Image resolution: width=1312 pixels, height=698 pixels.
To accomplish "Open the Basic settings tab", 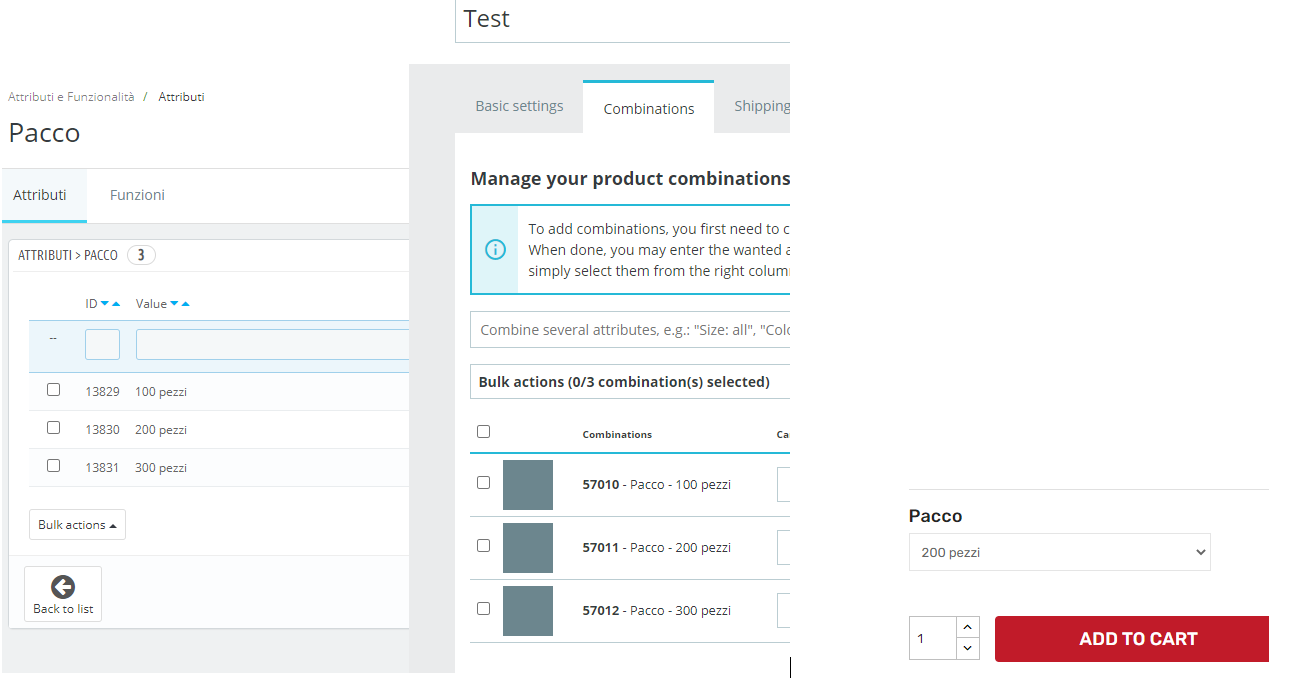I will click(x=519, y=106).
